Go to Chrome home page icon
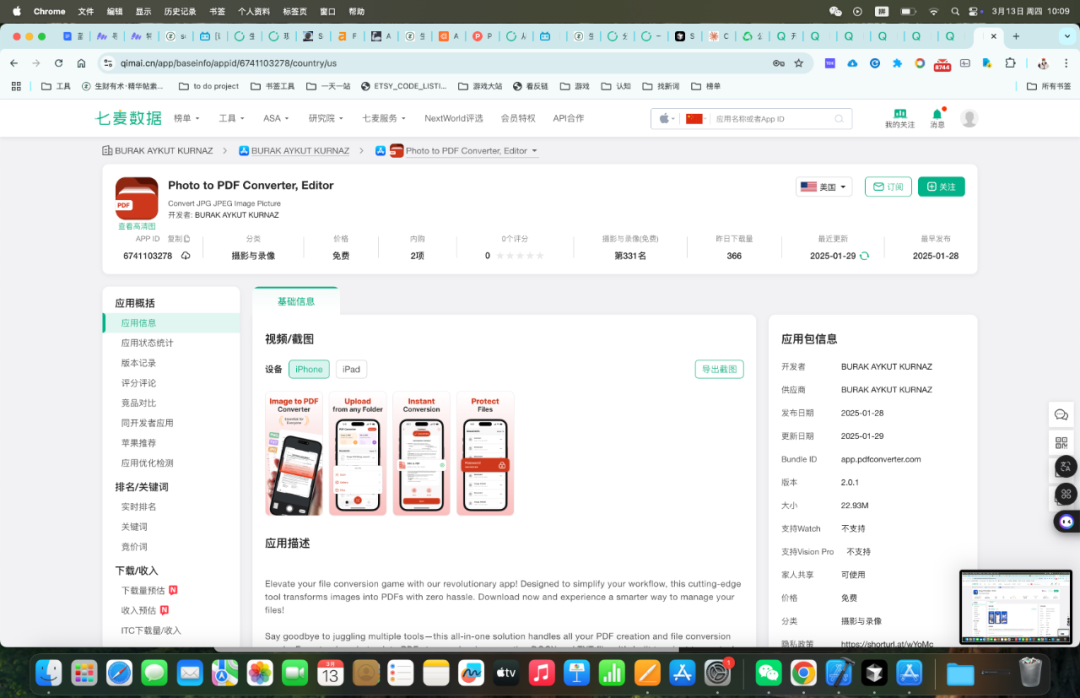The width and height of the screenshot is (1080, 698). 81,63
